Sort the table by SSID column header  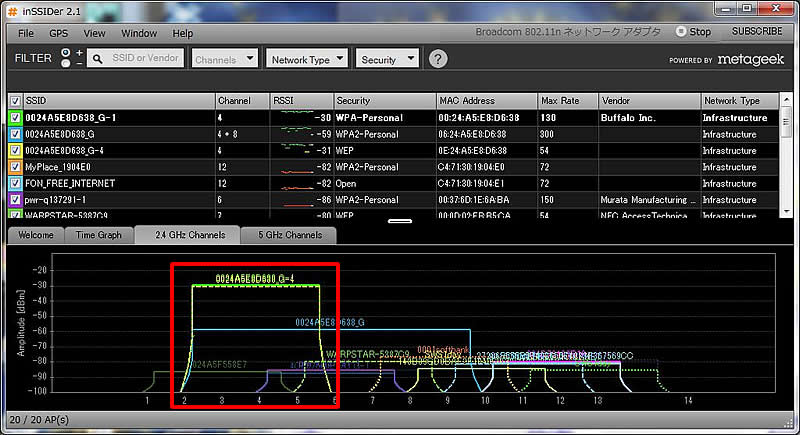[119, 101]
